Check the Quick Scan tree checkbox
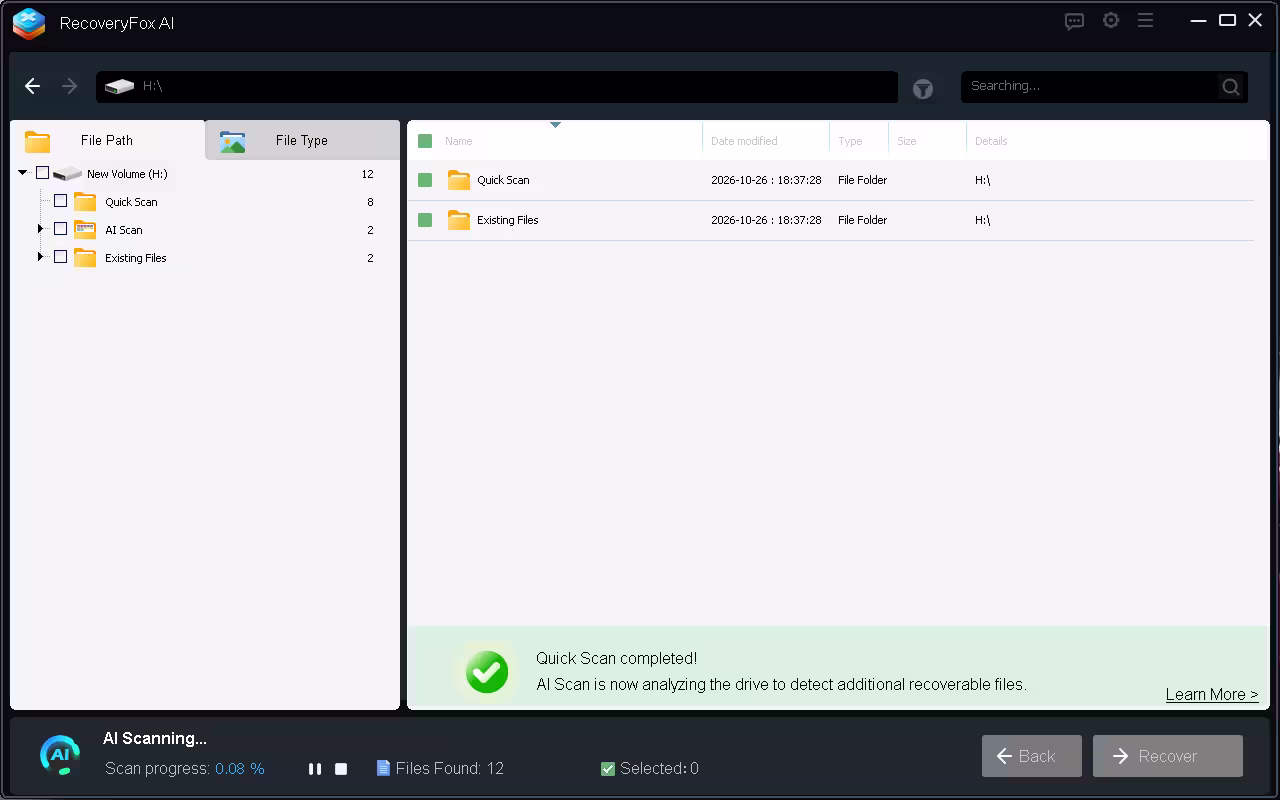 pyautogui.click(x=60, y=201)
